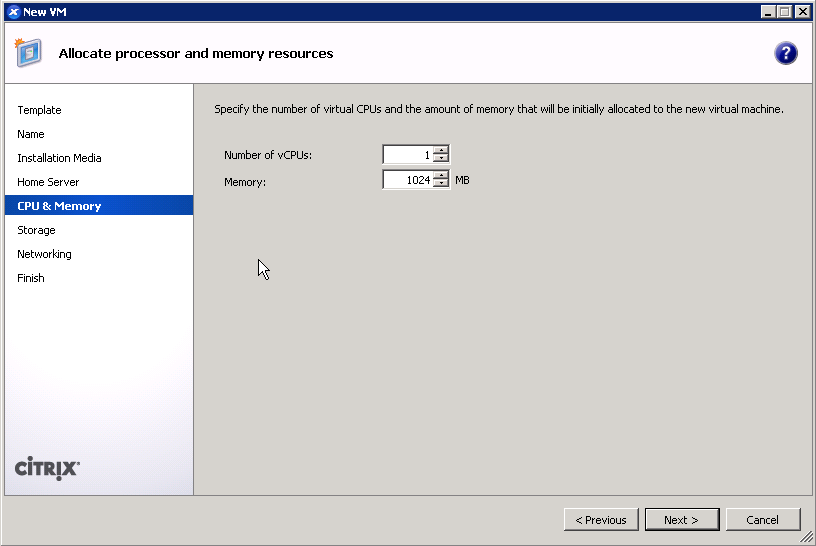Increase memory with the up arrow
816x546 pixels.
click(x=441, y=175)
